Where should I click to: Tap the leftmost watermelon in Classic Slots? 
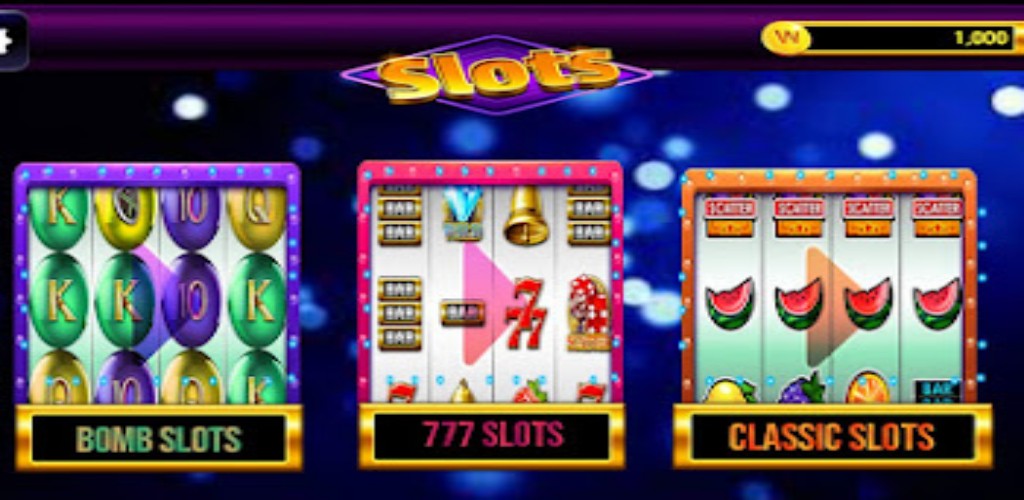(x=730, y=304)
